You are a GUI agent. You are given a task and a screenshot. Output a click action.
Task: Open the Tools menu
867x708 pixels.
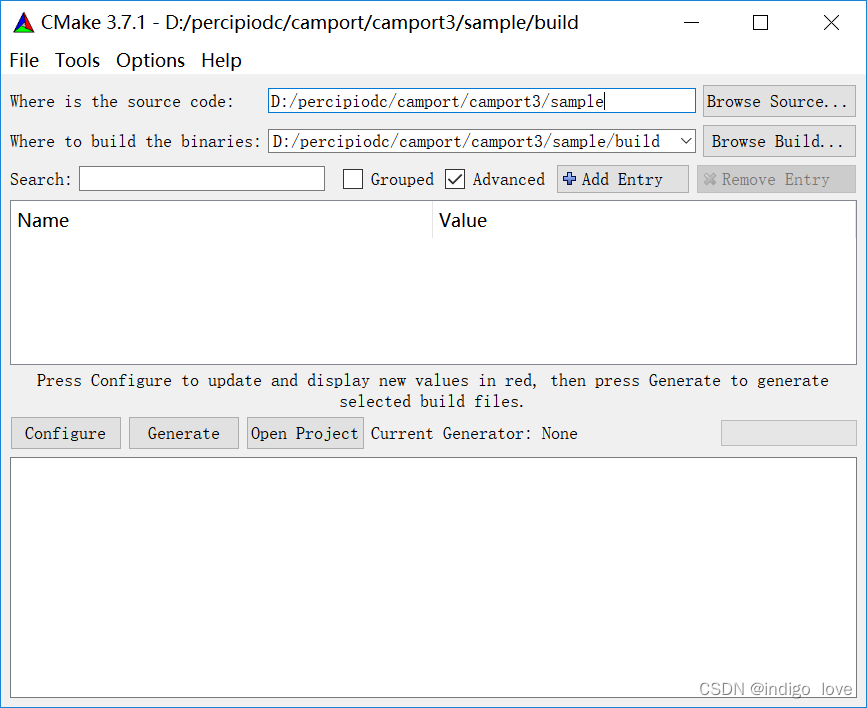(x=77, y=60)
